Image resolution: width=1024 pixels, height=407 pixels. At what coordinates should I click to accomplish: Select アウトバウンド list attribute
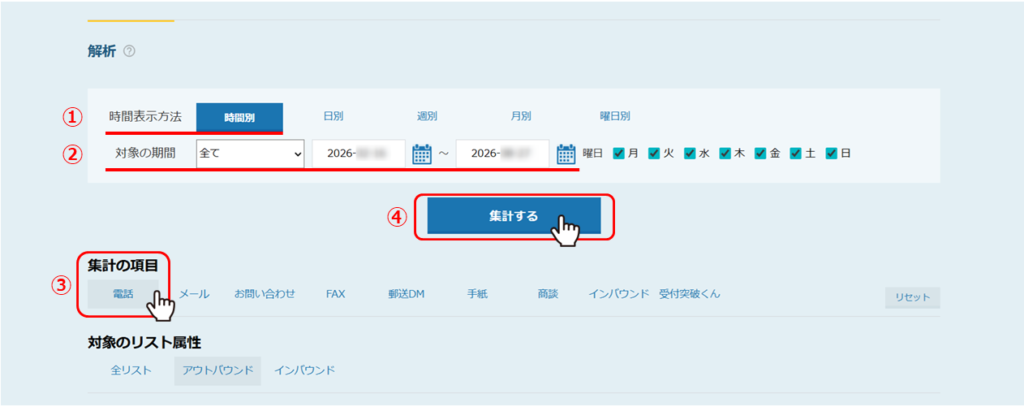pos(216,370)
